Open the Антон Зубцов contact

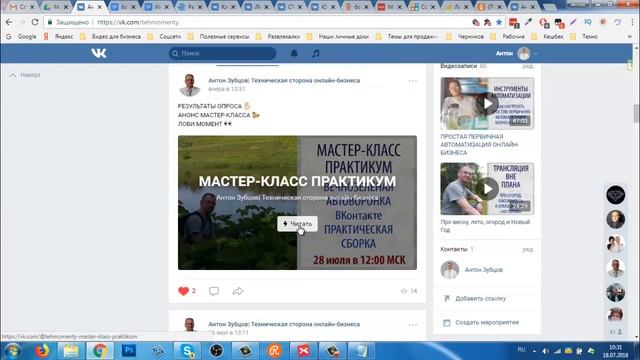pos(484,270)
